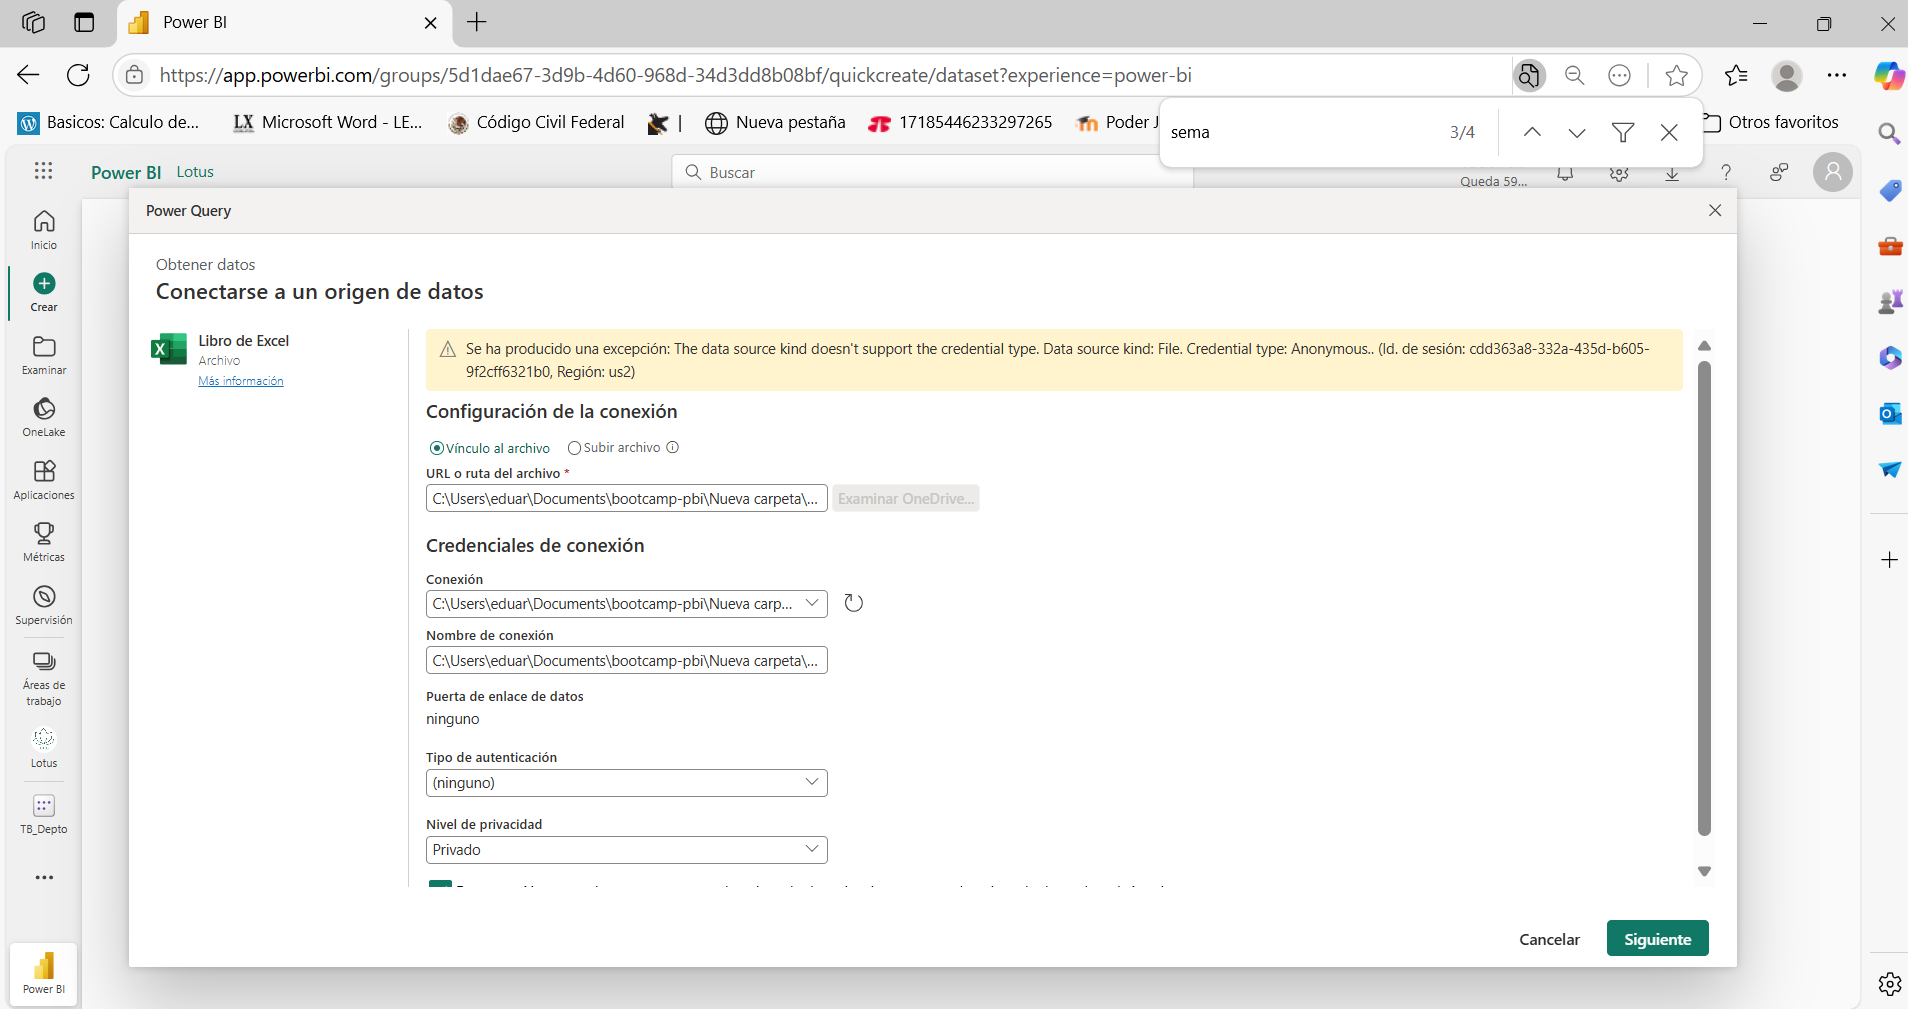
Task: Click the browser zoom out magnifier
Action: tap(1575, 75)
